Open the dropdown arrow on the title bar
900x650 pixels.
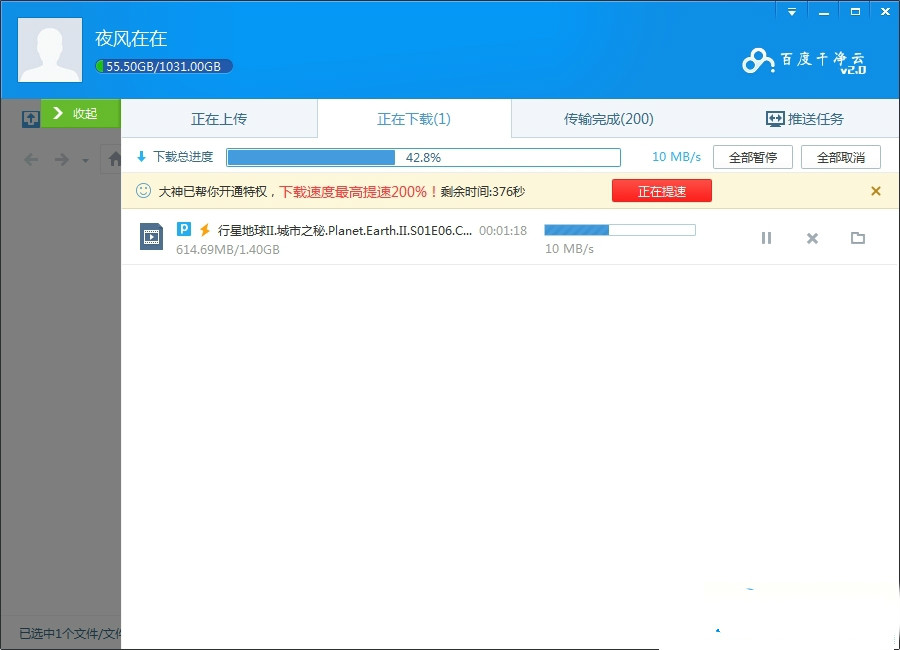click(791, 10)
